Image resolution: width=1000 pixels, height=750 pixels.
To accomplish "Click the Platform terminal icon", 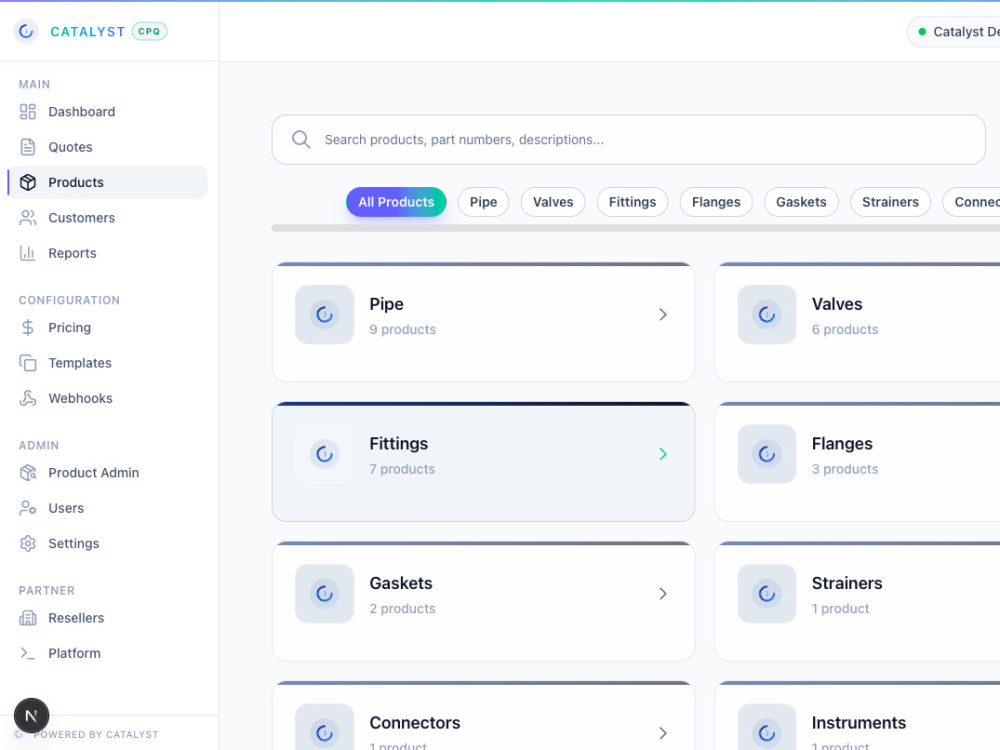I will (27, 653).
